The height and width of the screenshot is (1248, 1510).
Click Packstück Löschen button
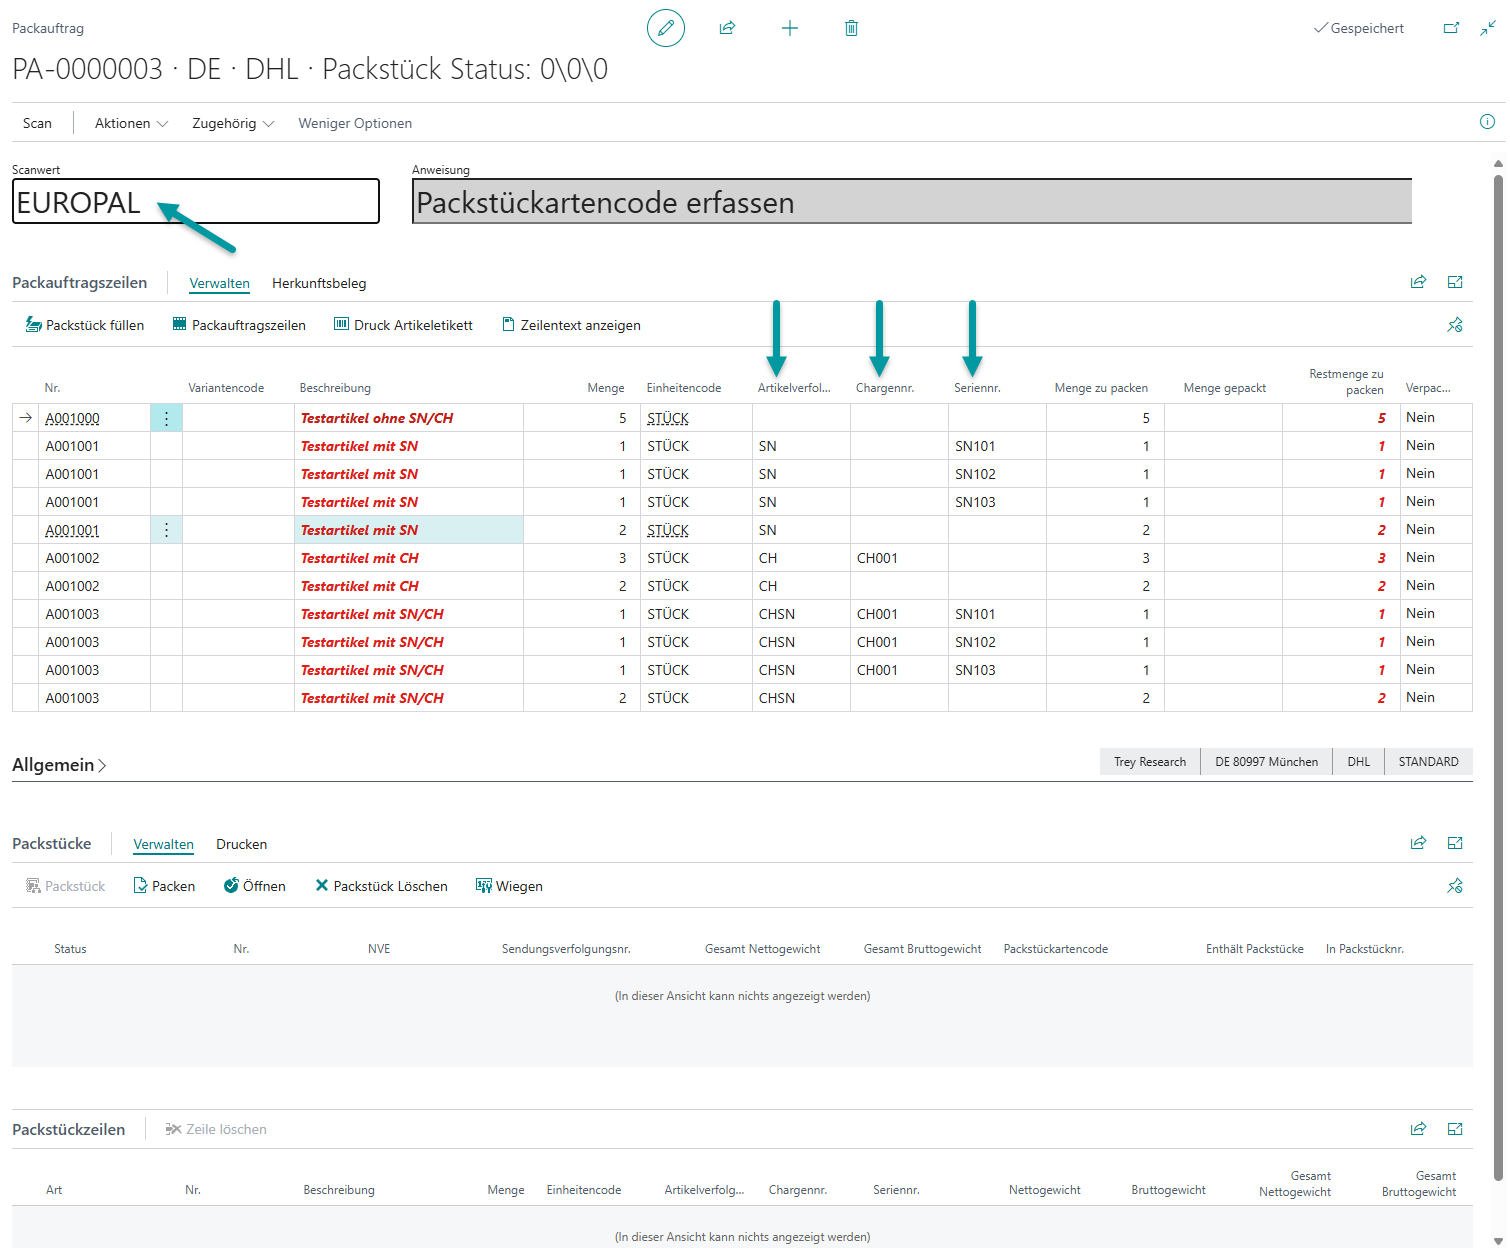[381, 886]
